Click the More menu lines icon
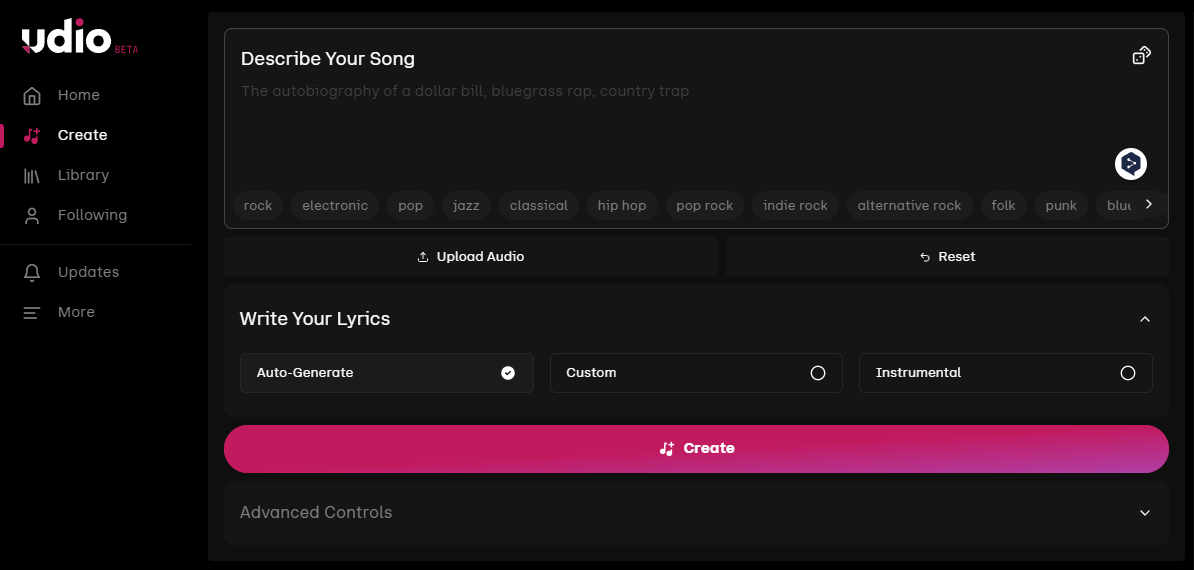 coord(32,313)
